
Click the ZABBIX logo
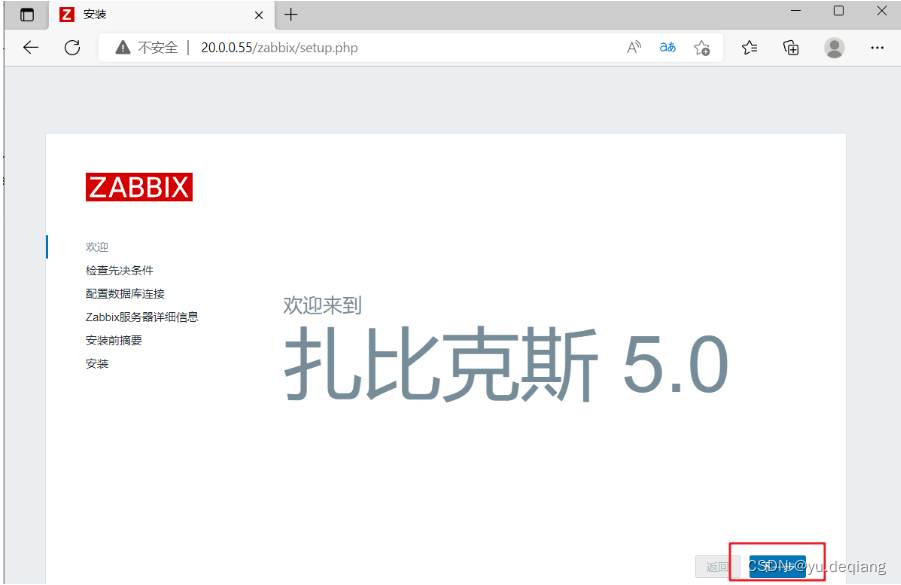[139, 187]
